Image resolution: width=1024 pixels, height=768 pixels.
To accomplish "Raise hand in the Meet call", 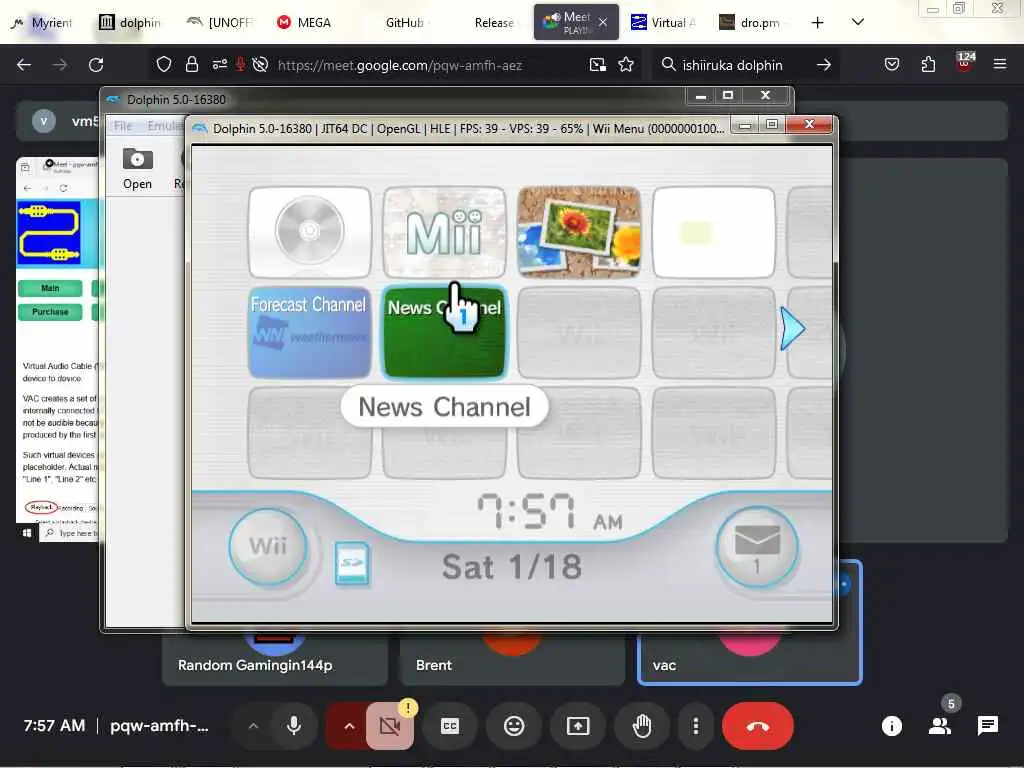I will (642, 726).
